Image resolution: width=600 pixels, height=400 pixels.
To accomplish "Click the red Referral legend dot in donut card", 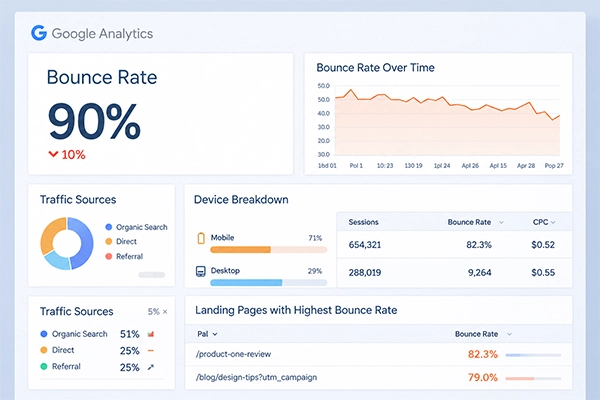I will [x=109, y=256].
